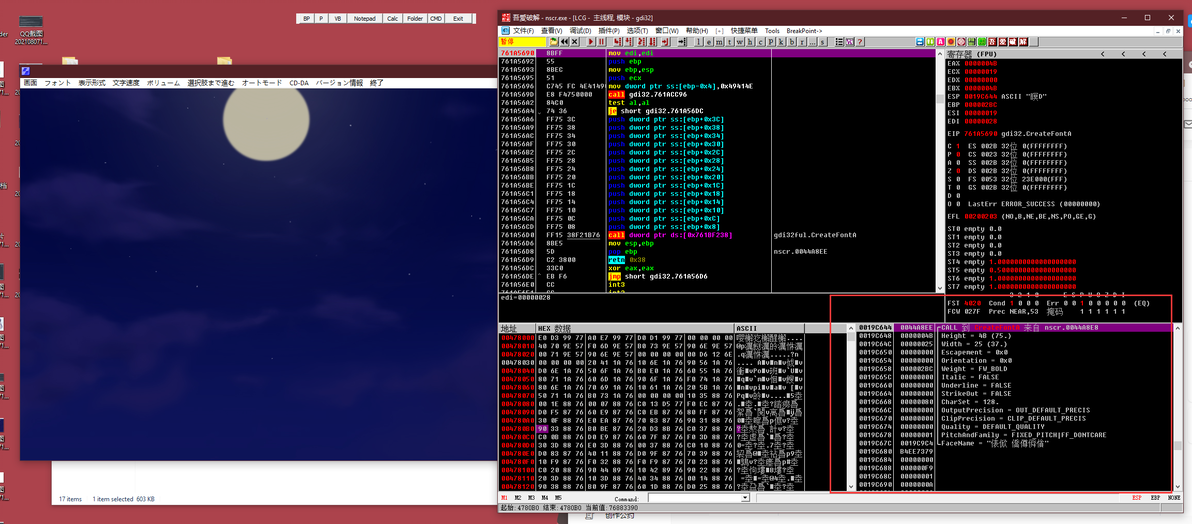Screen dimensions: 1192x524
Task: Click the Step into toolbar icon
Action: 618,41
